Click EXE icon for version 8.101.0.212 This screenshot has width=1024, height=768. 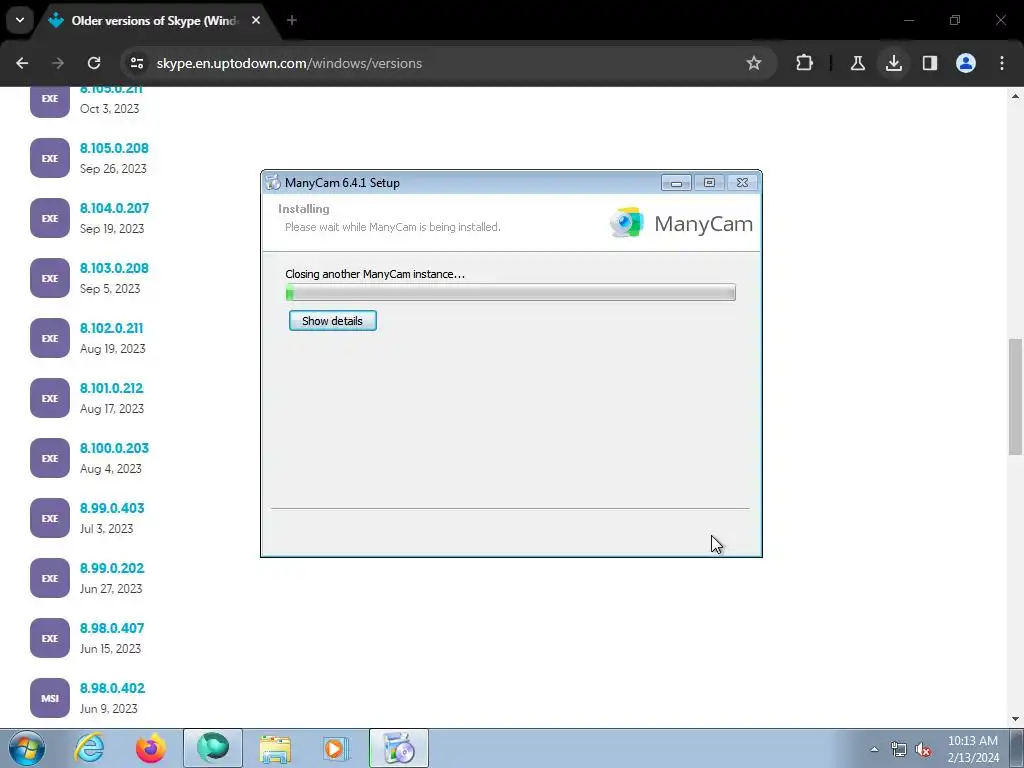click(50, 398)
